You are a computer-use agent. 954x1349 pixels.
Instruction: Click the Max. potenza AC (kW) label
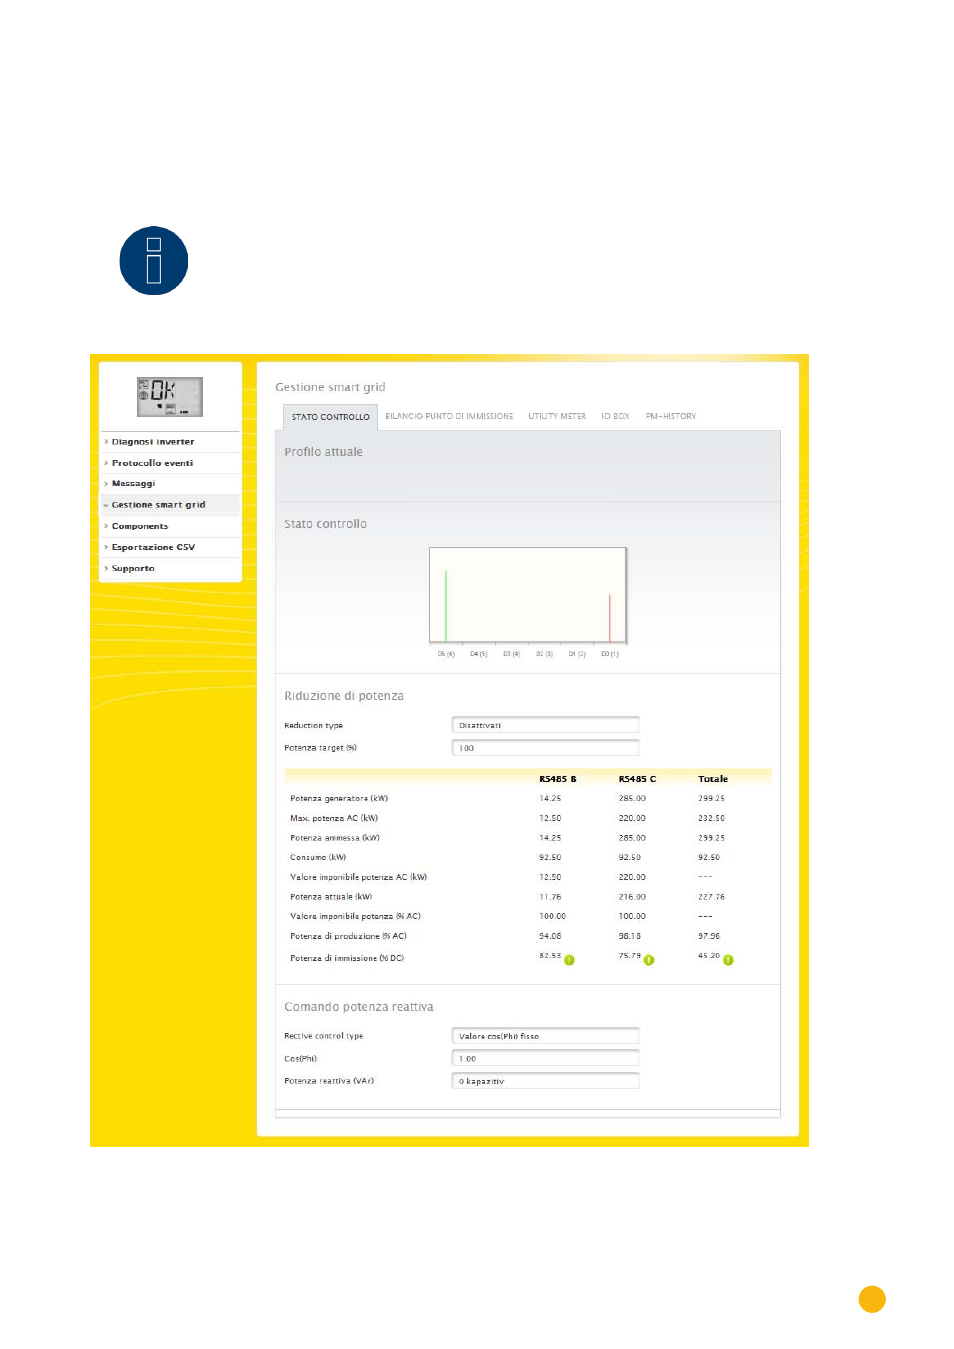[x=334, y=818]
